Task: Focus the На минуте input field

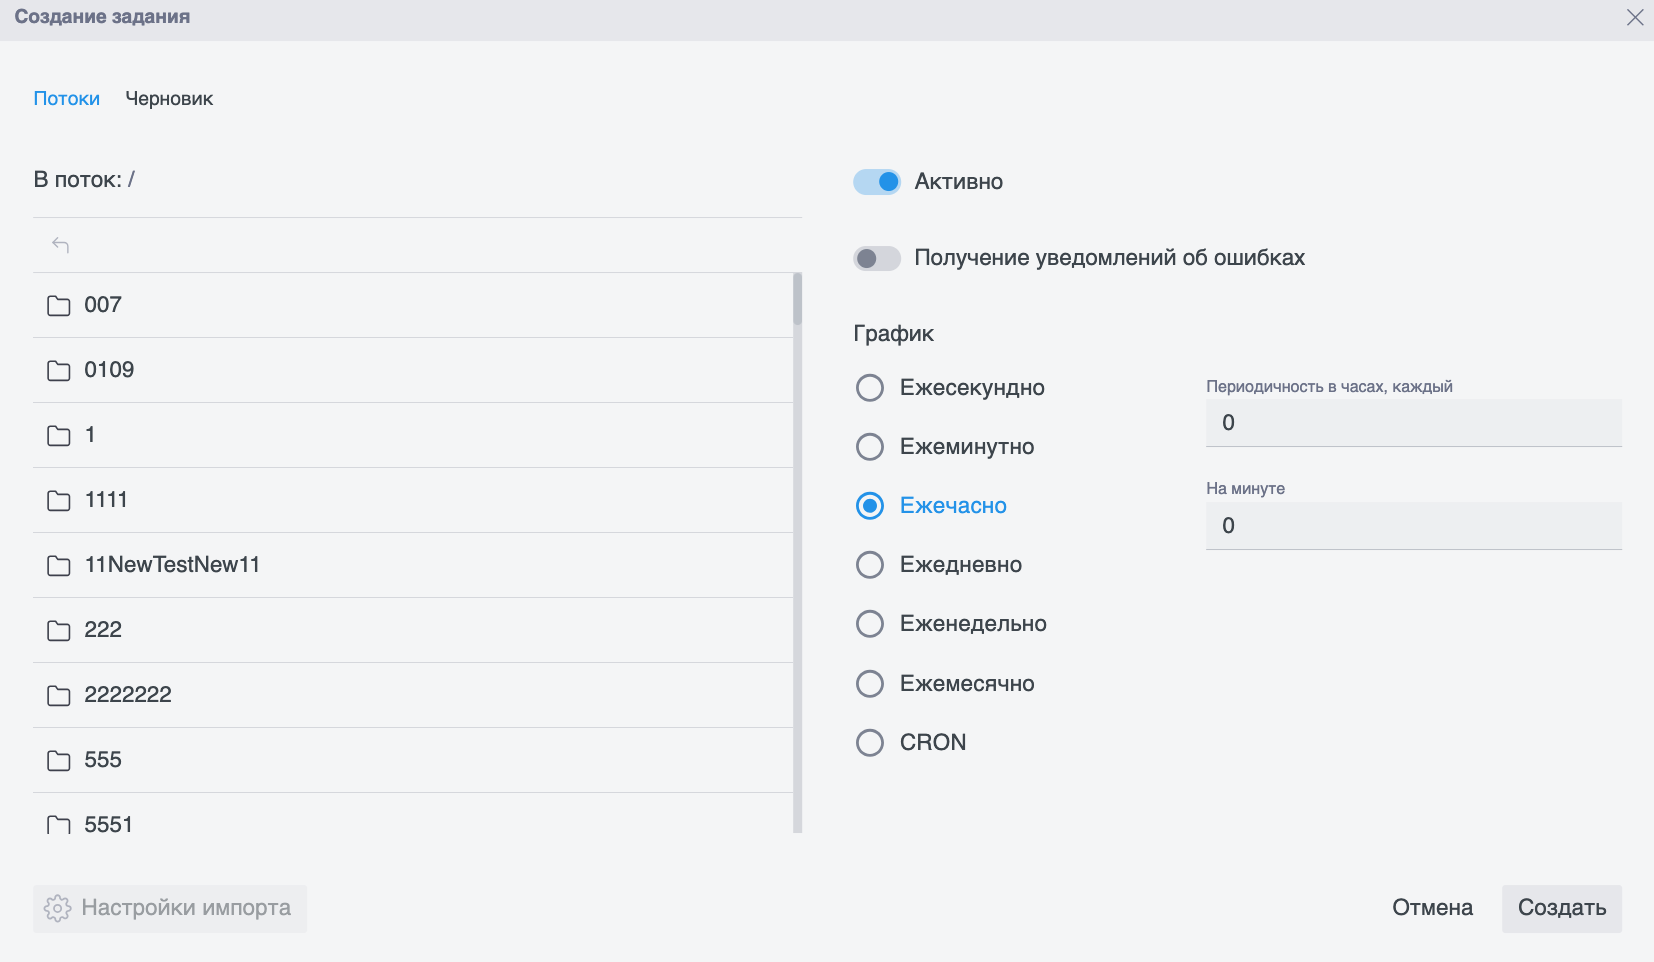Action: coord(1414,526)
